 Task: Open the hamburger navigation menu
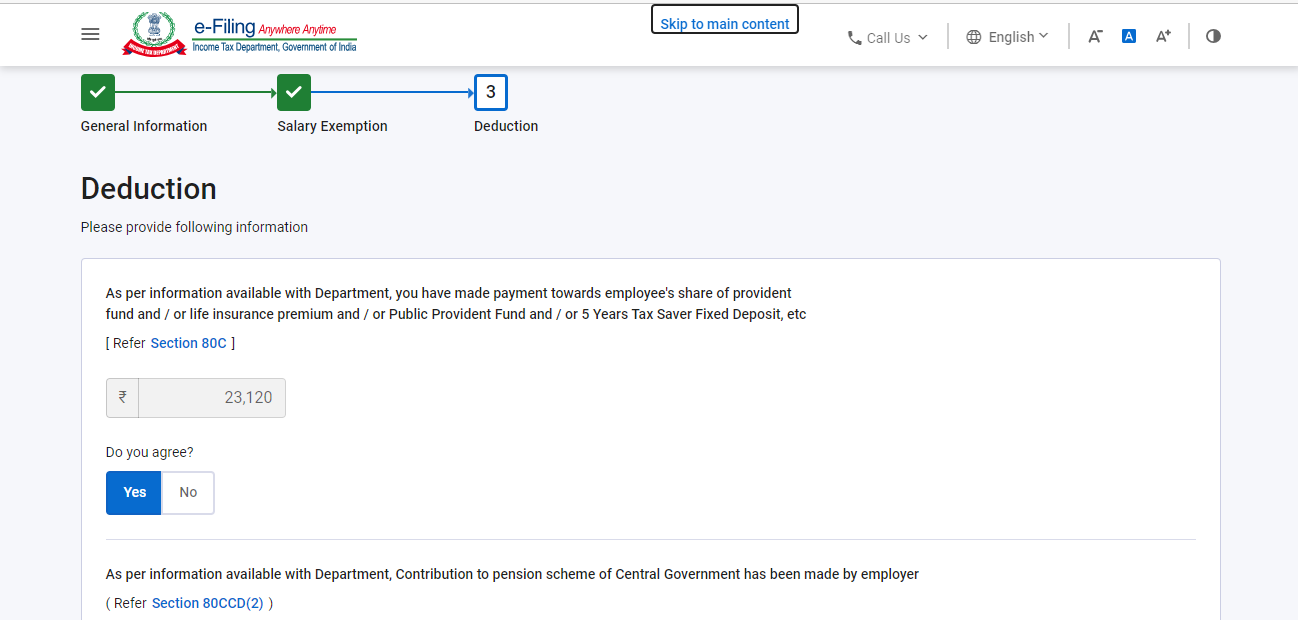pos(90,34)
